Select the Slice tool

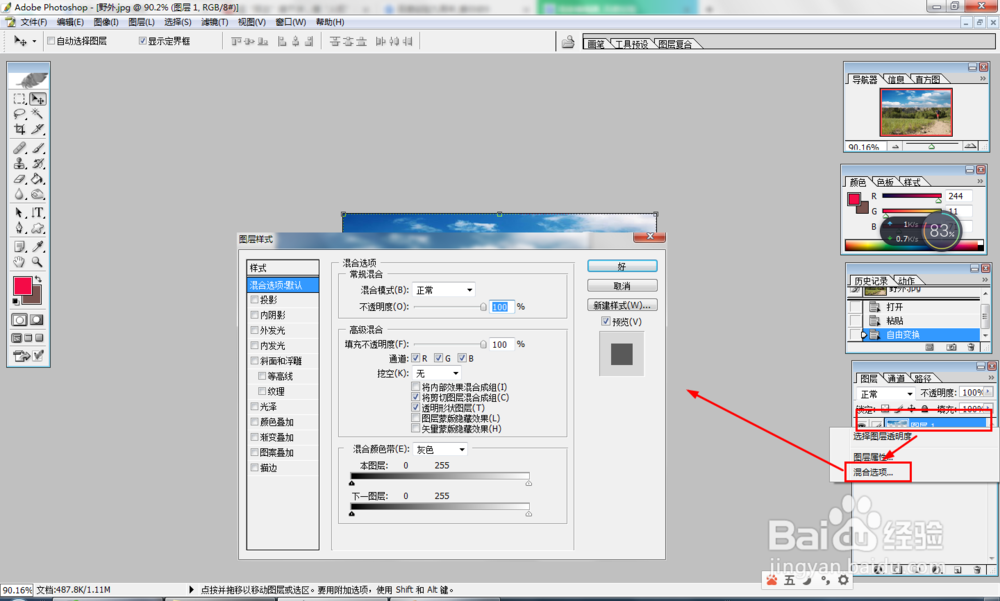pyautogui.click(x=38, y=130)
